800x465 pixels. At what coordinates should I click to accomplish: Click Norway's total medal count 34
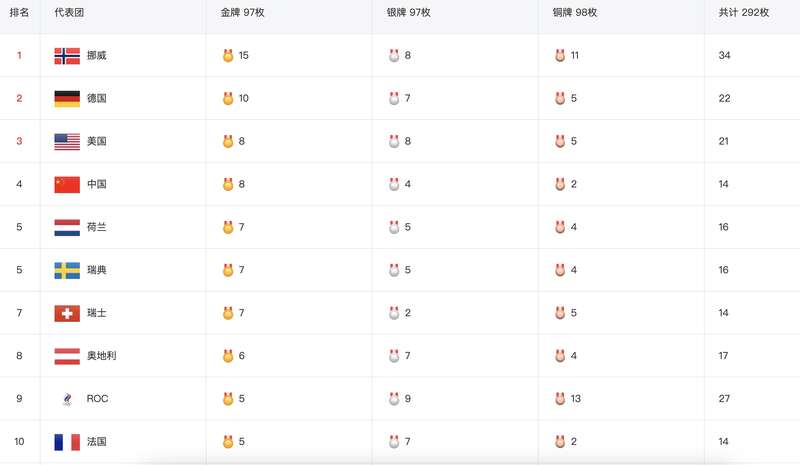point(724,55)
